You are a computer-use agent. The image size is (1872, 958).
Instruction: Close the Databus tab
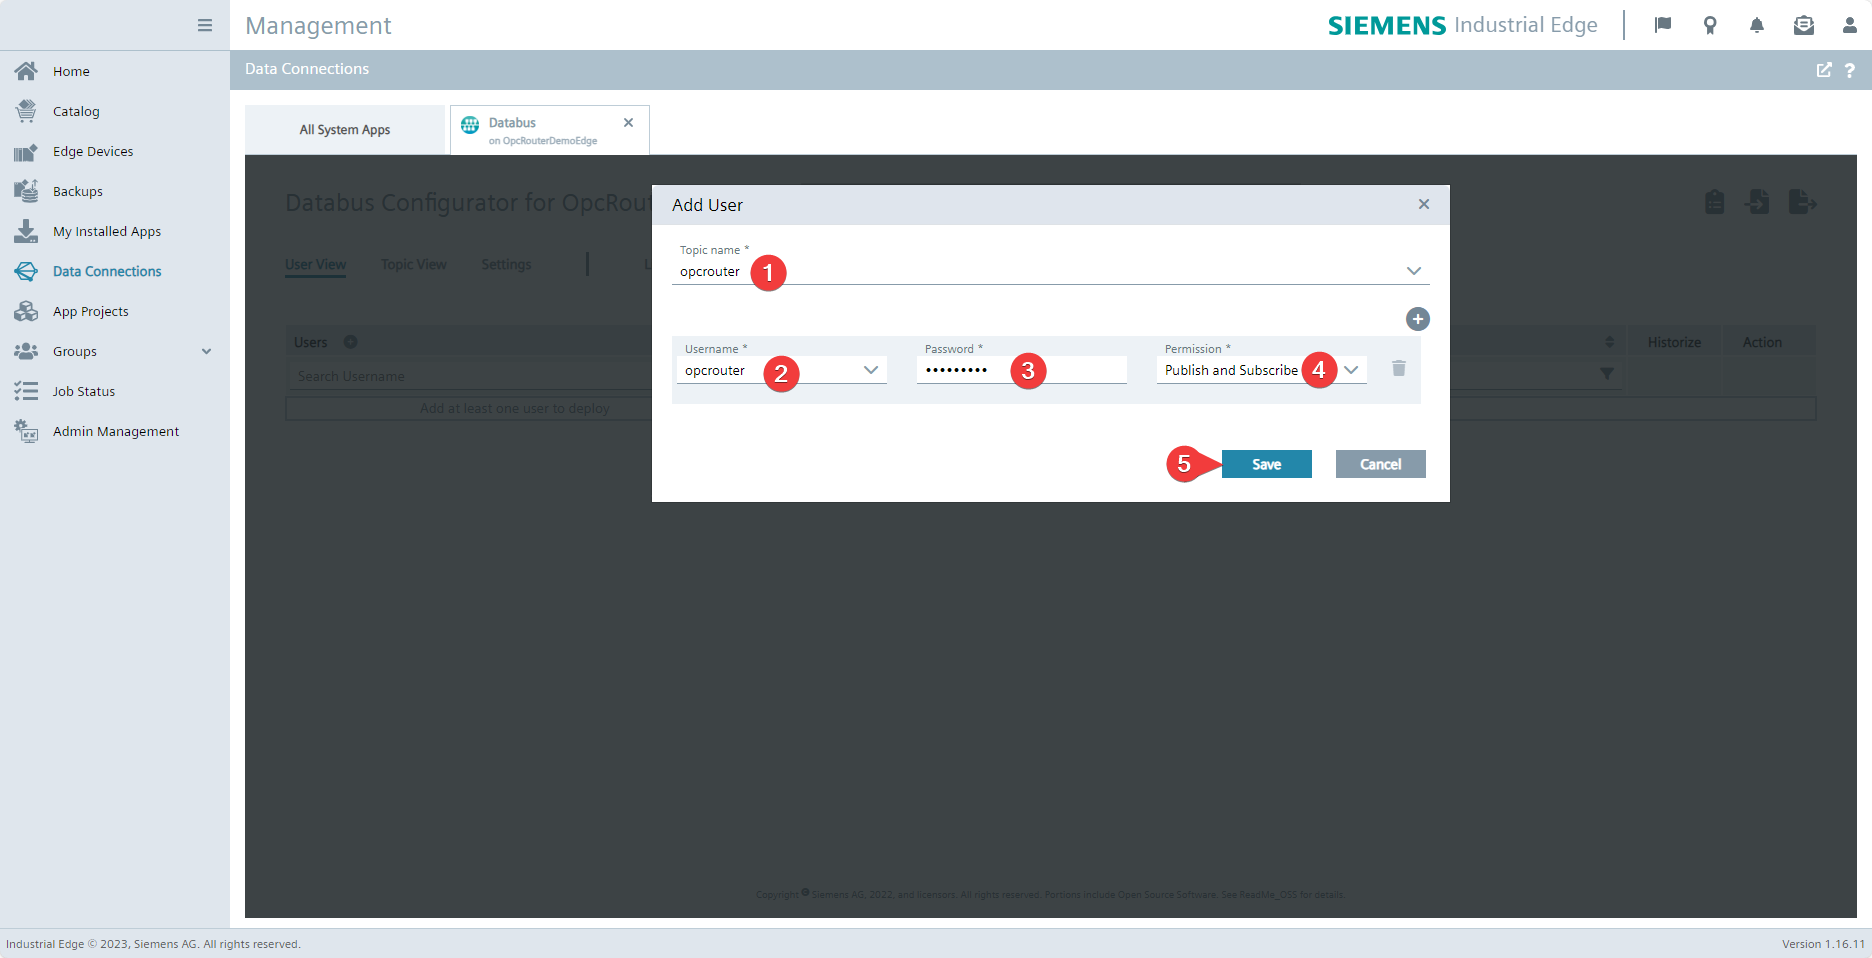pos(628,123)
